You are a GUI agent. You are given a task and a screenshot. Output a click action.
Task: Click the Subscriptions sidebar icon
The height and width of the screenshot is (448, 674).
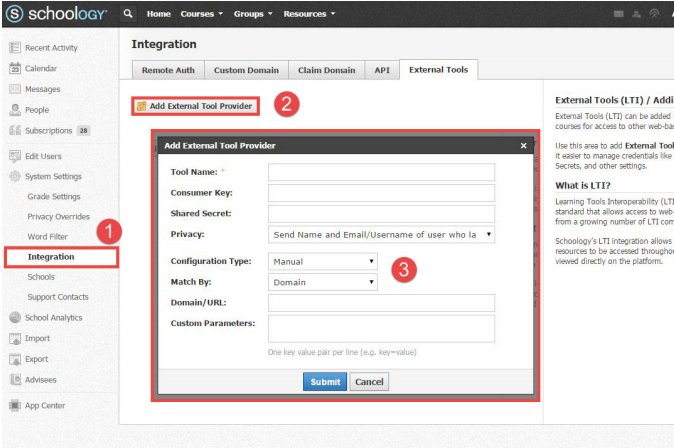[x=15, y=130]
